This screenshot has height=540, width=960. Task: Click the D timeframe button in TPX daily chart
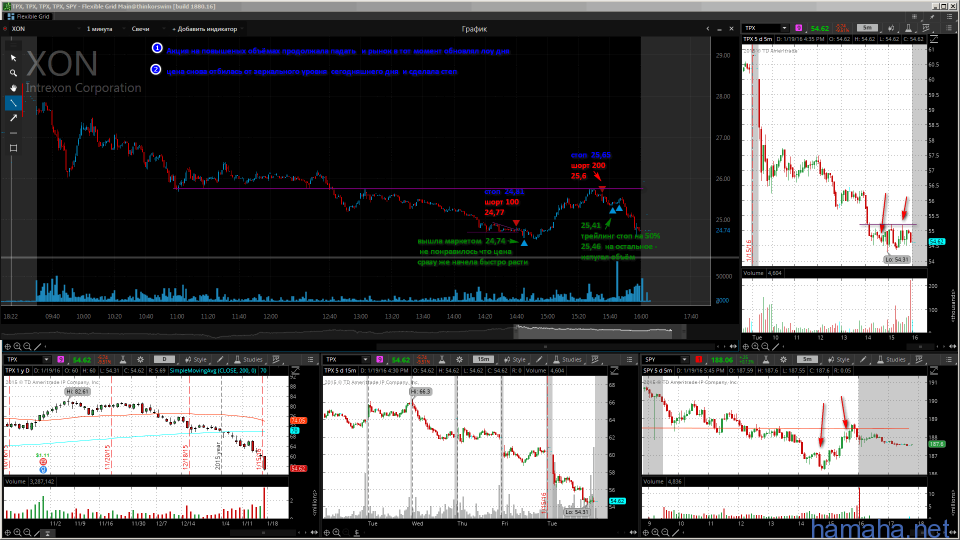coord(164,359)
